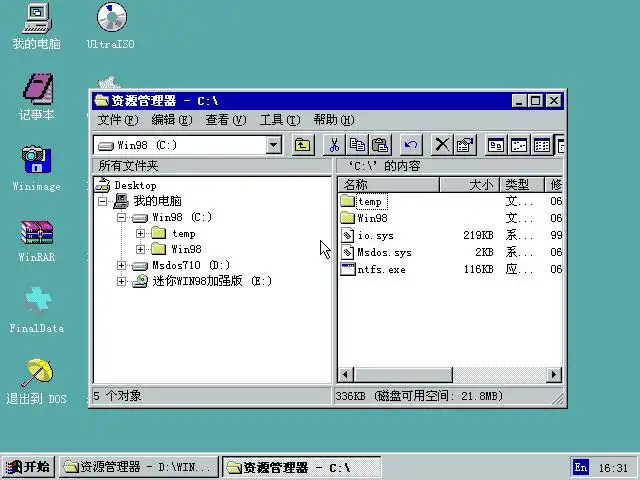Click the En language indicator in tray
The image size is (640, 480).
580,467
